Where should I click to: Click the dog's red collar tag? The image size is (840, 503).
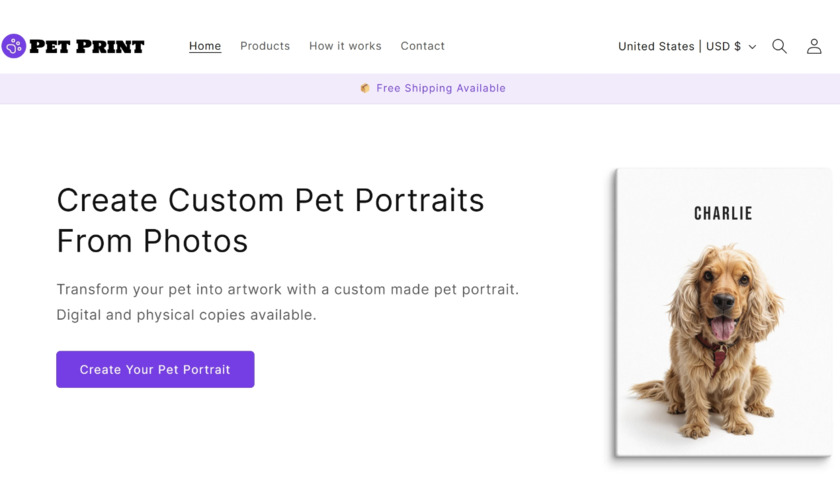click(x=719, y=358)
